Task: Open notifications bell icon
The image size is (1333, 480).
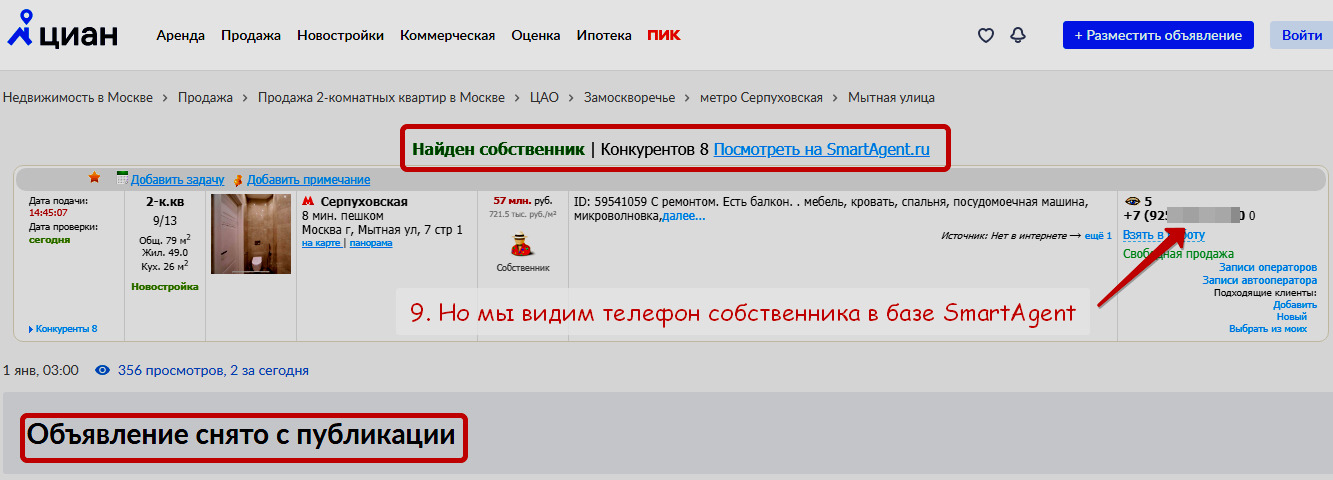Action: pyautogui.click(x=1018, y=35)
